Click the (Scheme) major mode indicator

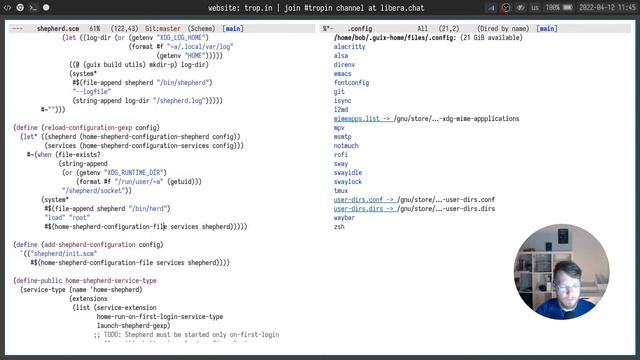(201, 29)
